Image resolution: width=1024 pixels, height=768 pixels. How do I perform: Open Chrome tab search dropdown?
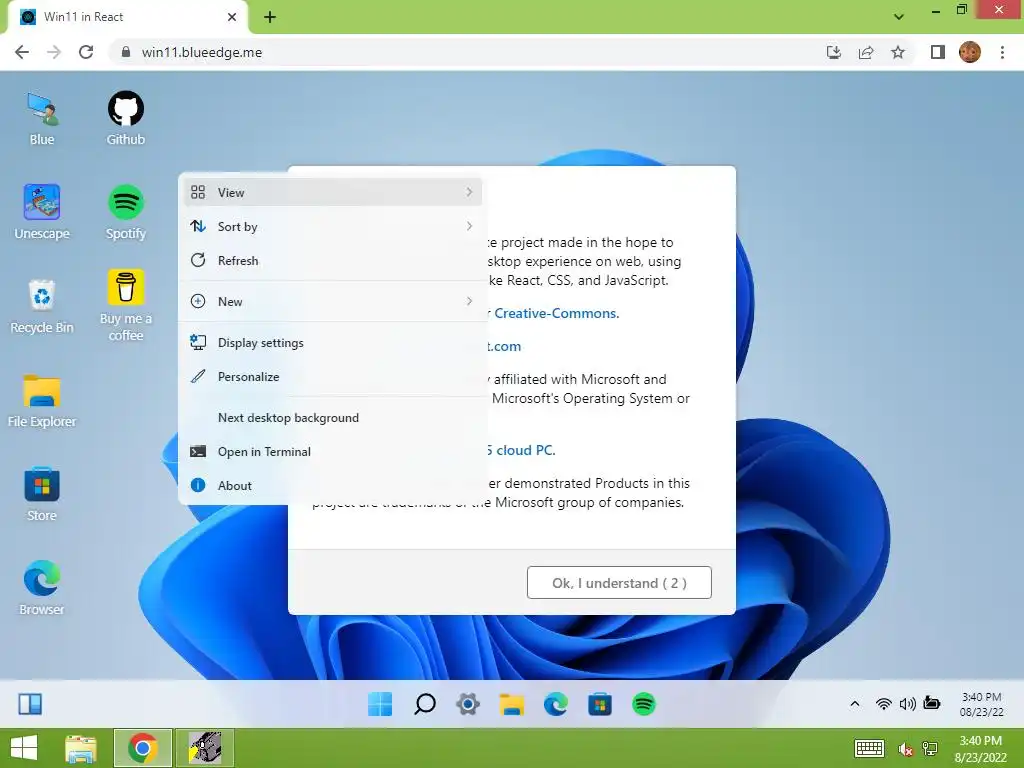coord(899,17)
